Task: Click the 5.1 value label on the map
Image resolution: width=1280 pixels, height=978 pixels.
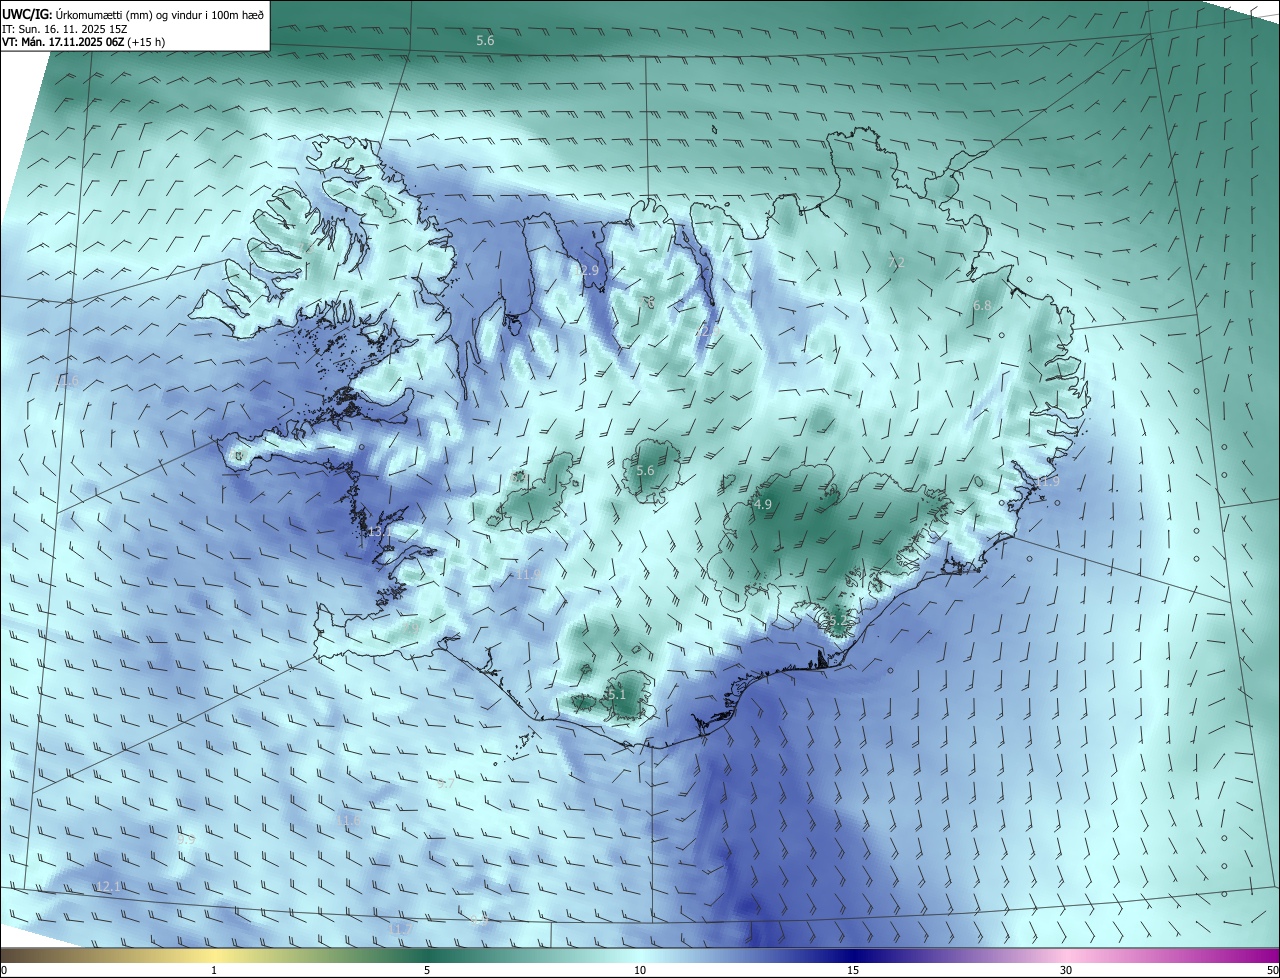Action: click(x=616, y=694)
